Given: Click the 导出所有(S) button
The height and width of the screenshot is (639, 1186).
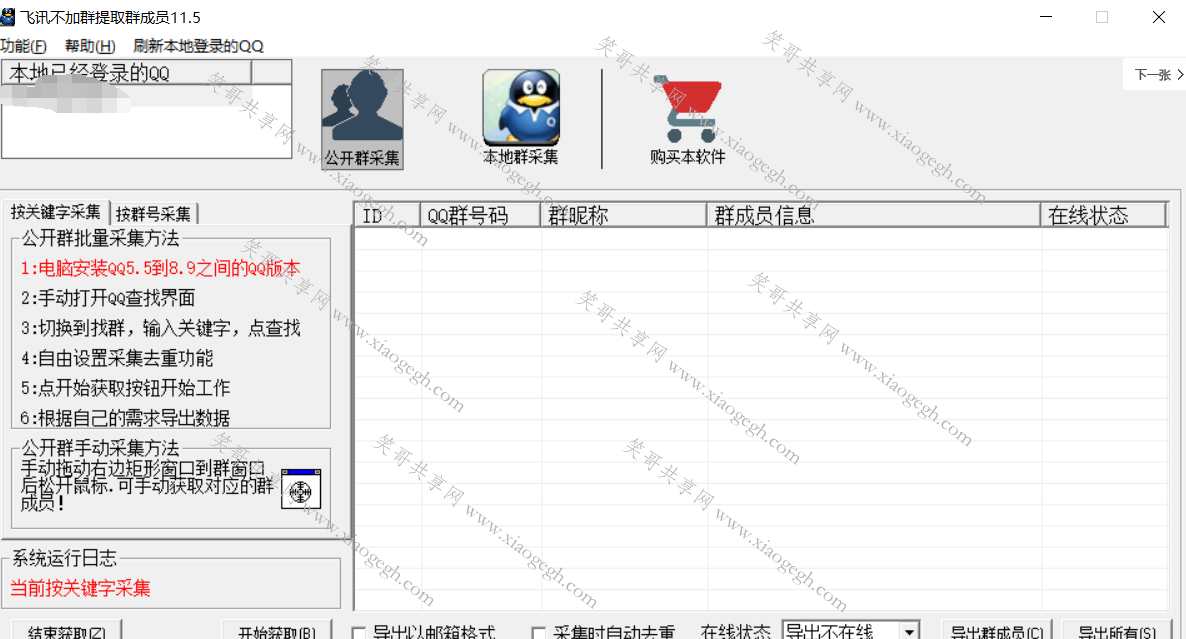Looking at the screenshot, I should [1116, 631].
